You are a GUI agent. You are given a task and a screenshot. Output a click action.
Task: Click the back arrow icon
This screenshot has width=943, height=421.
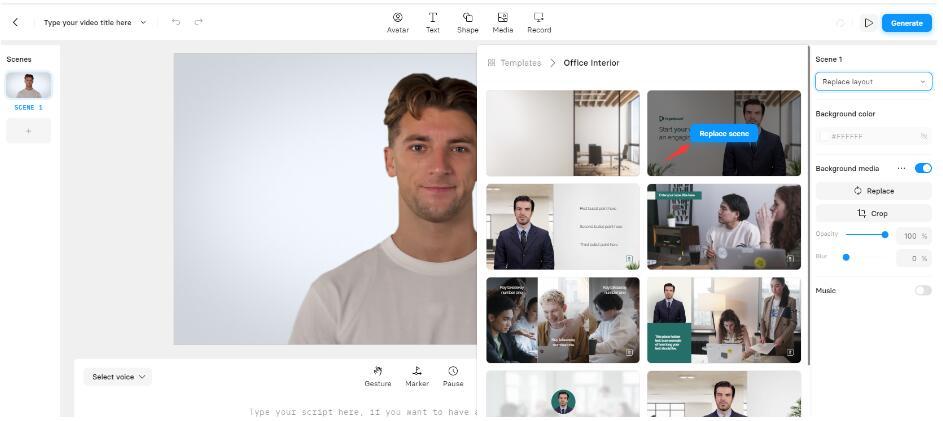coord(16,22)
